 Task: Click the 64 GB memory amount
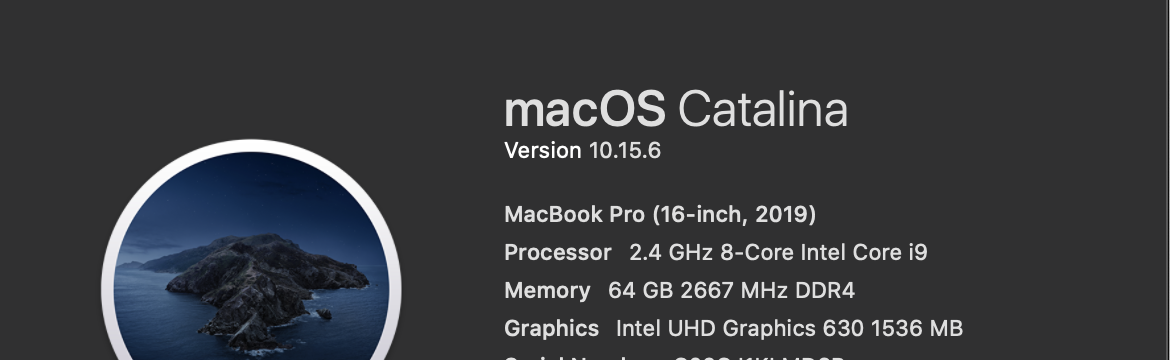pos(640,291)
